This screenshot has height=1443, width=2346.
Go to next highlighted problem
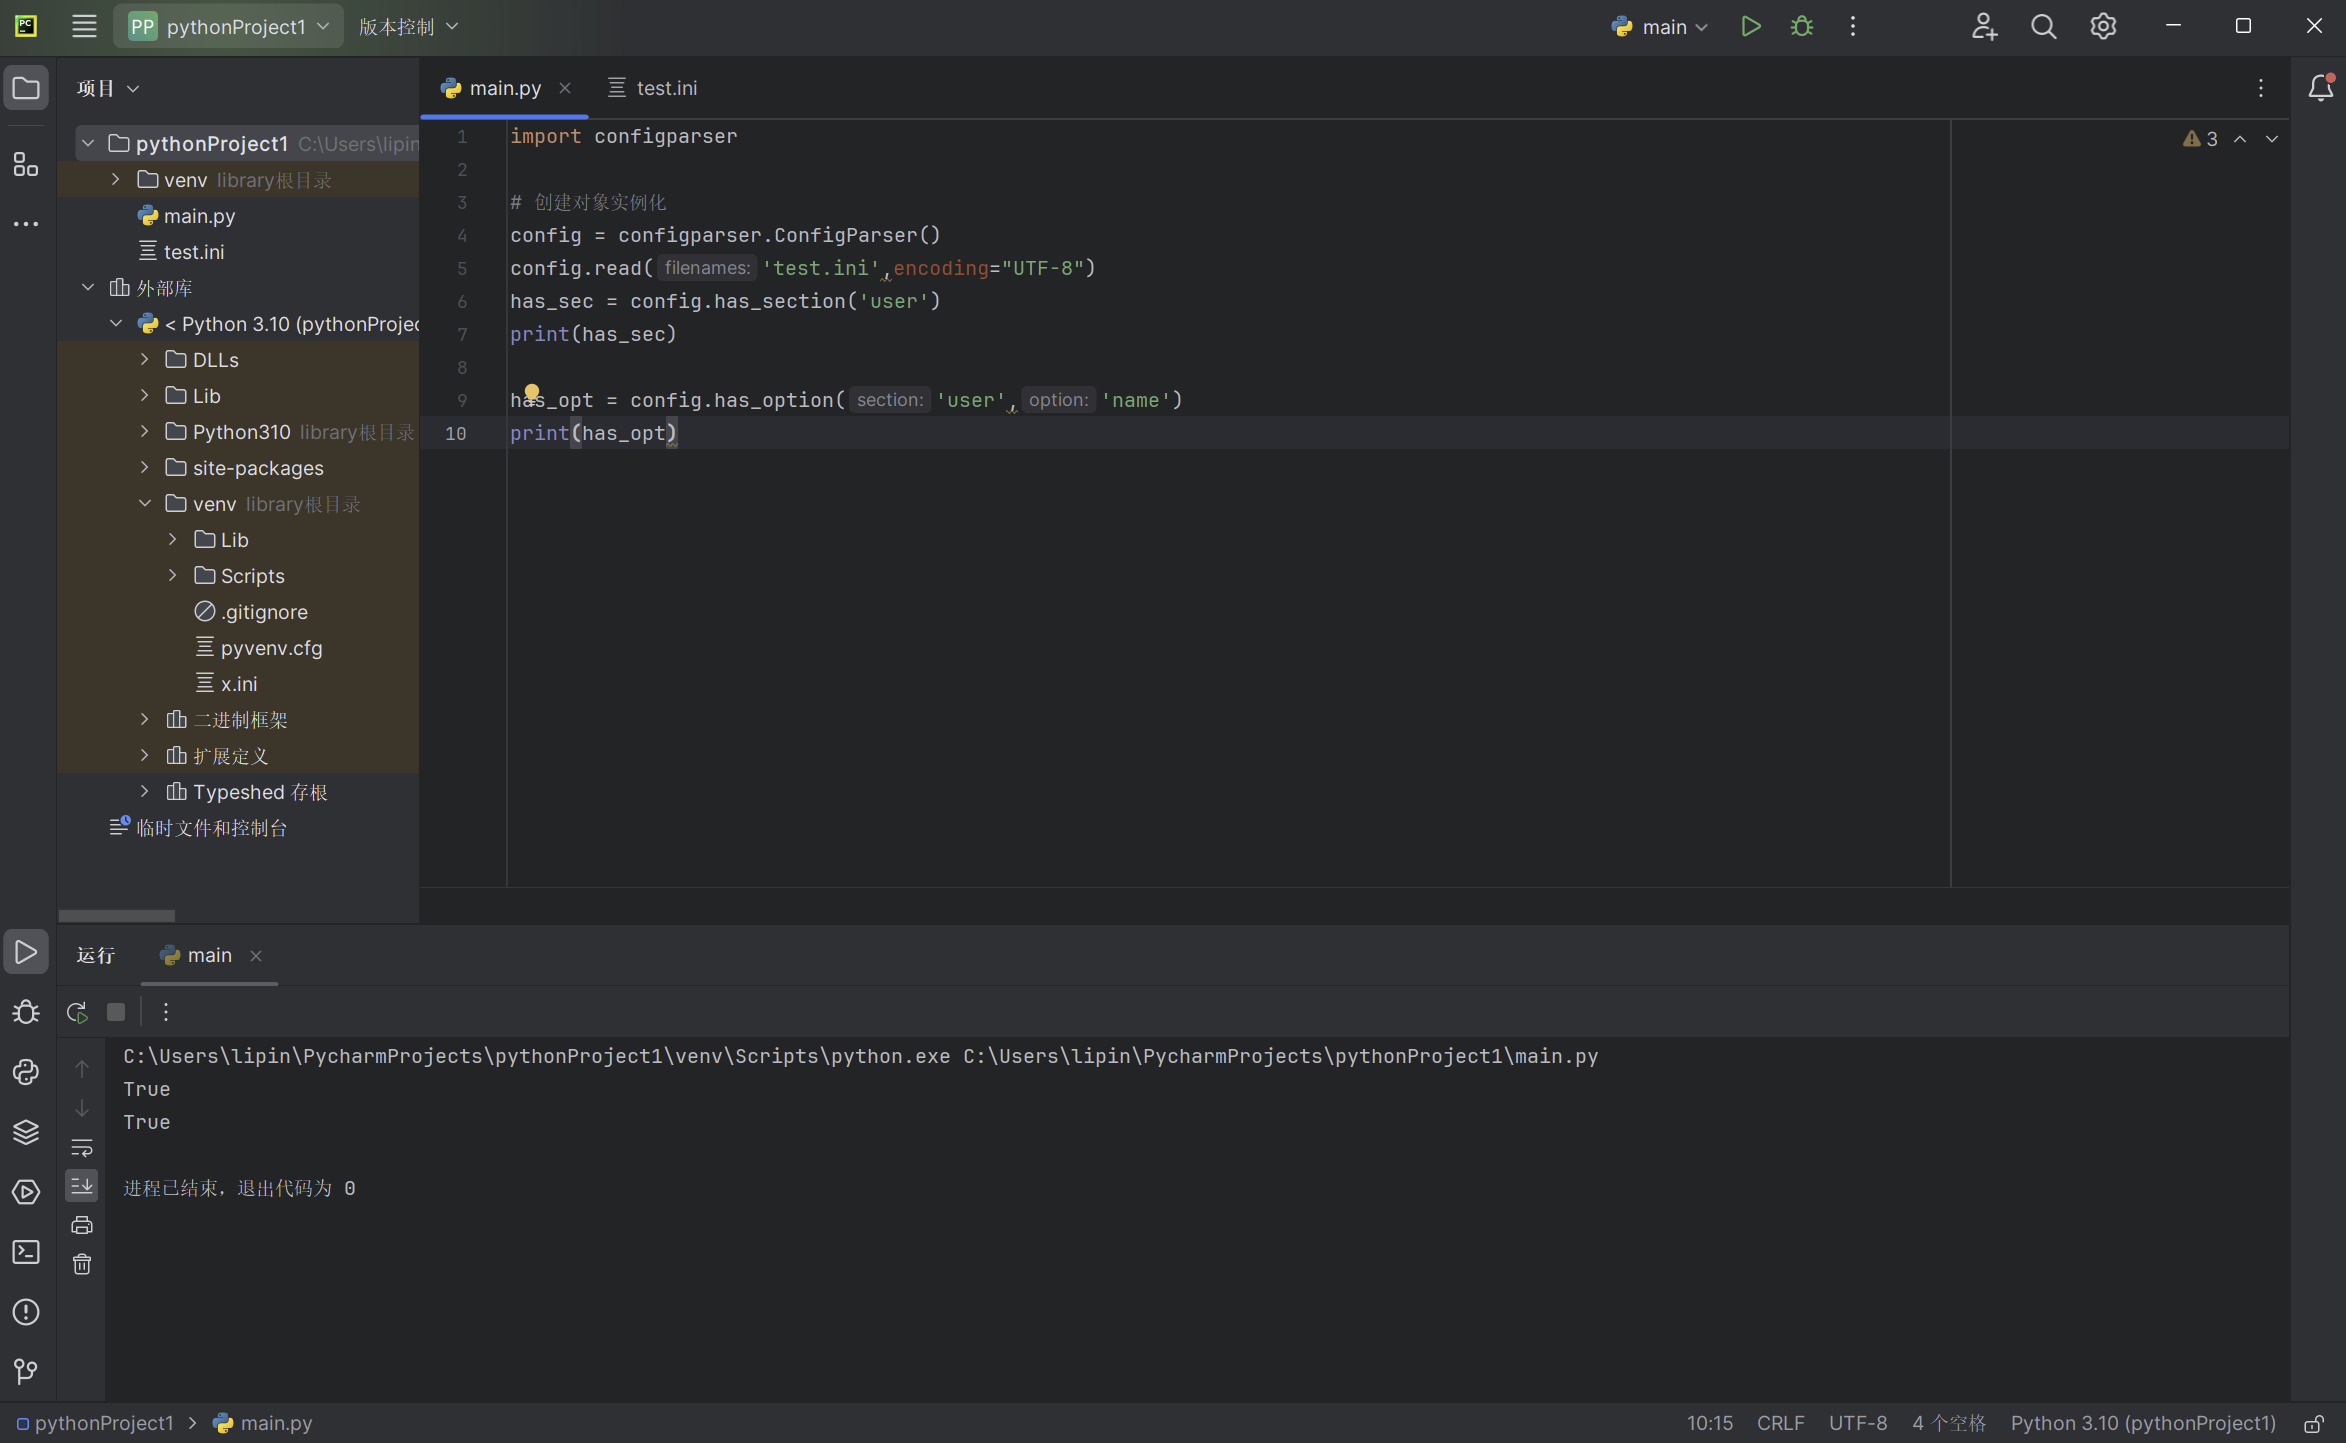tap(2272, 139)
